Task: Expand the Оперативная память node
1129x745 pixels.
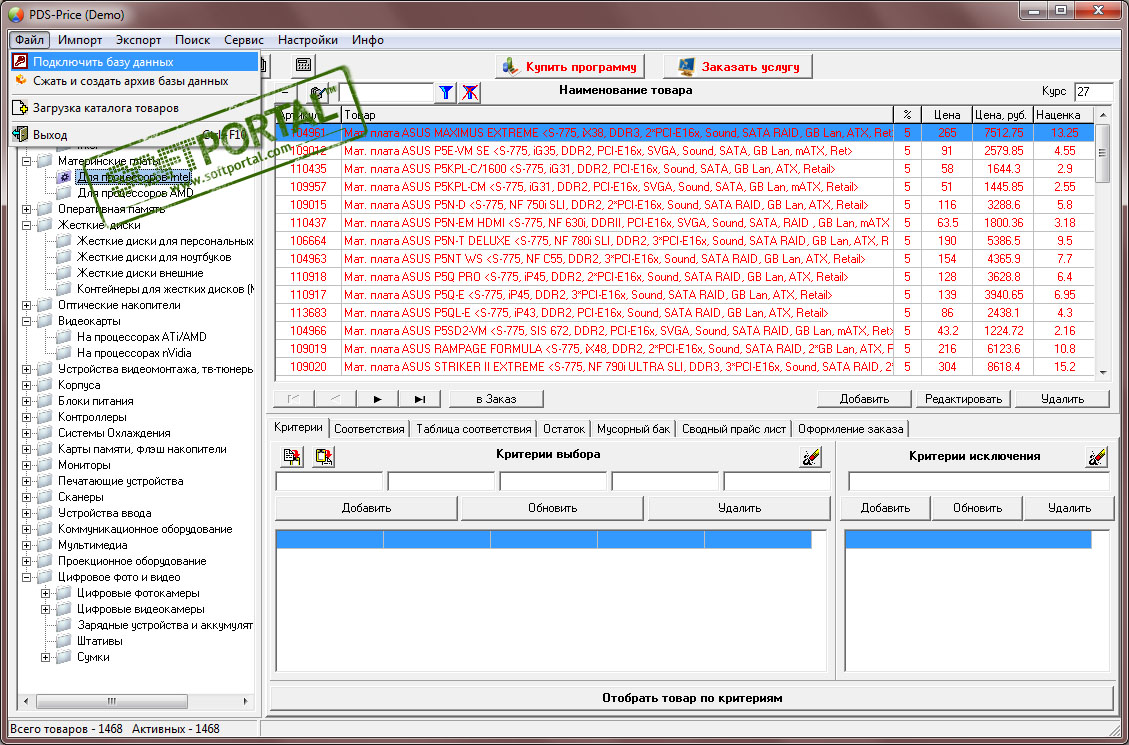Action: pos(27,209)
